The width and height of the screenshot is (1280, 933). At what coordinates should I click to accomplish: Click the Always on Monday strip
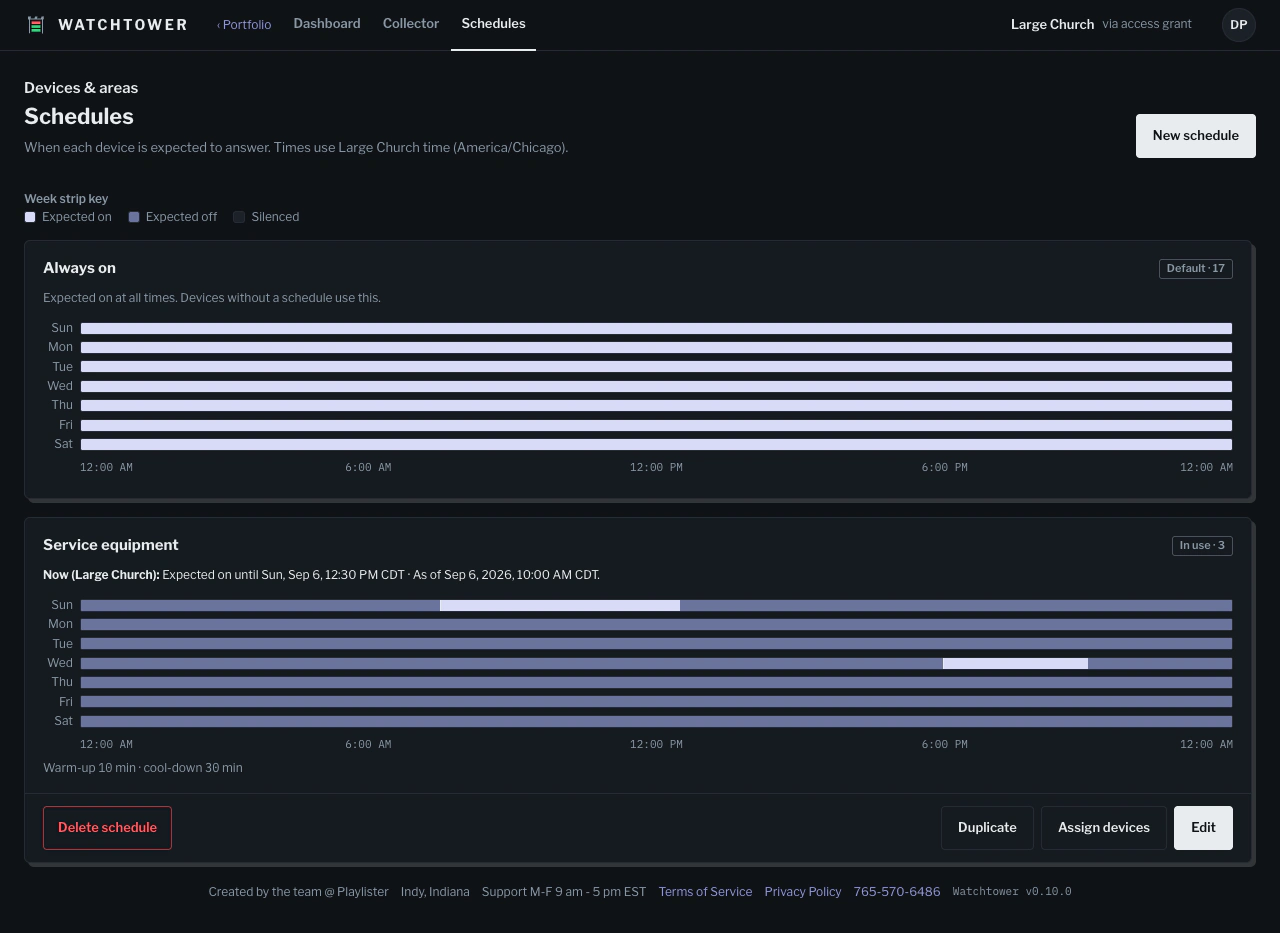(x=656, y=347)
